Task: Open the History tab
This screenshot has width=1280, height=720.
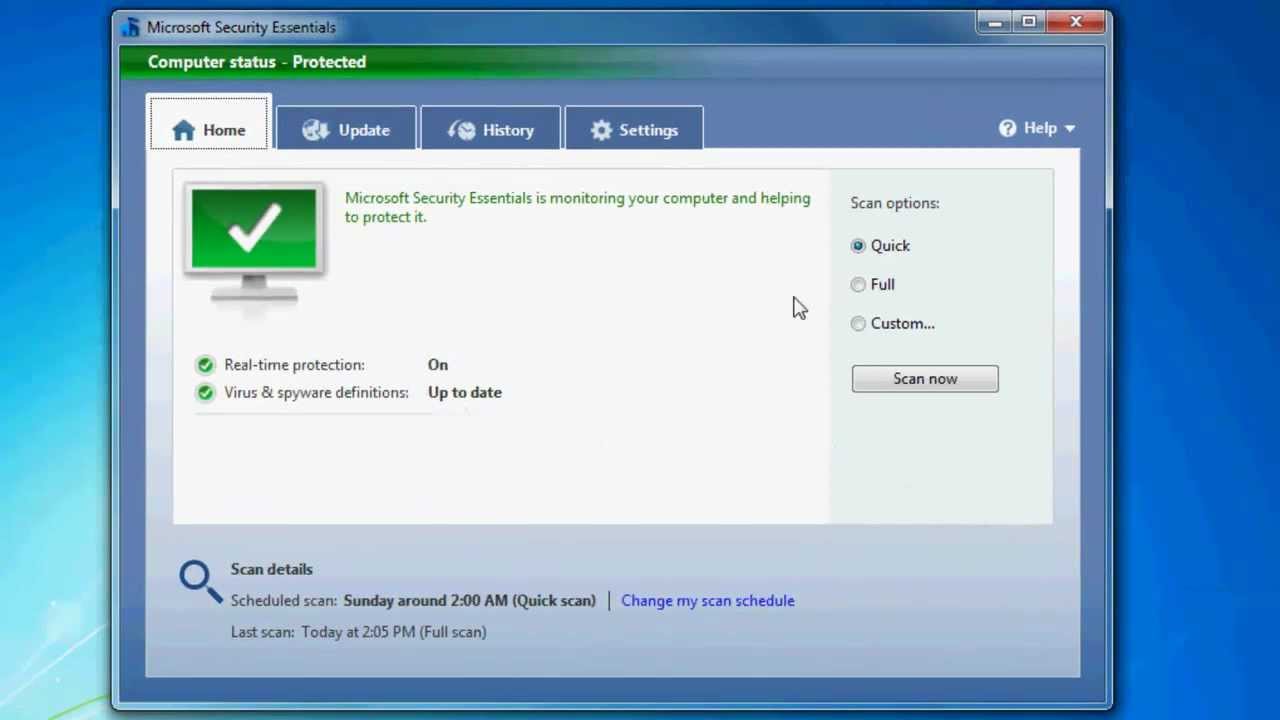Action: 490,128
